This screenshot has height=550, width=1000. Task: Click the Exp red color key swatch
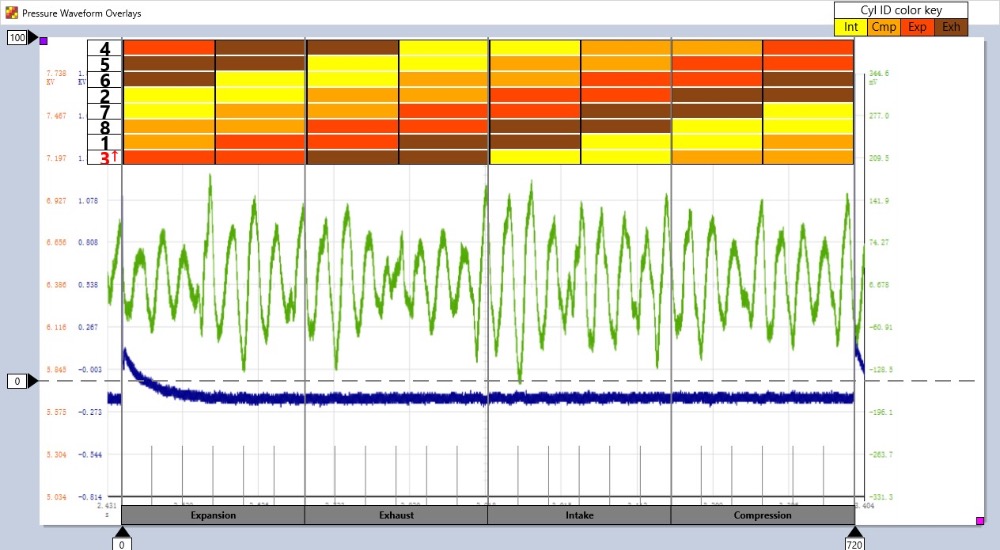tap(917, 27)
